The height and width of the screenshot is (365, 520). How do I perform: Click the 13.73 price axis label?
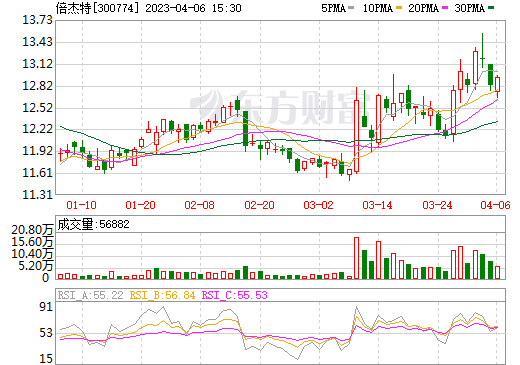click(37, 20)
